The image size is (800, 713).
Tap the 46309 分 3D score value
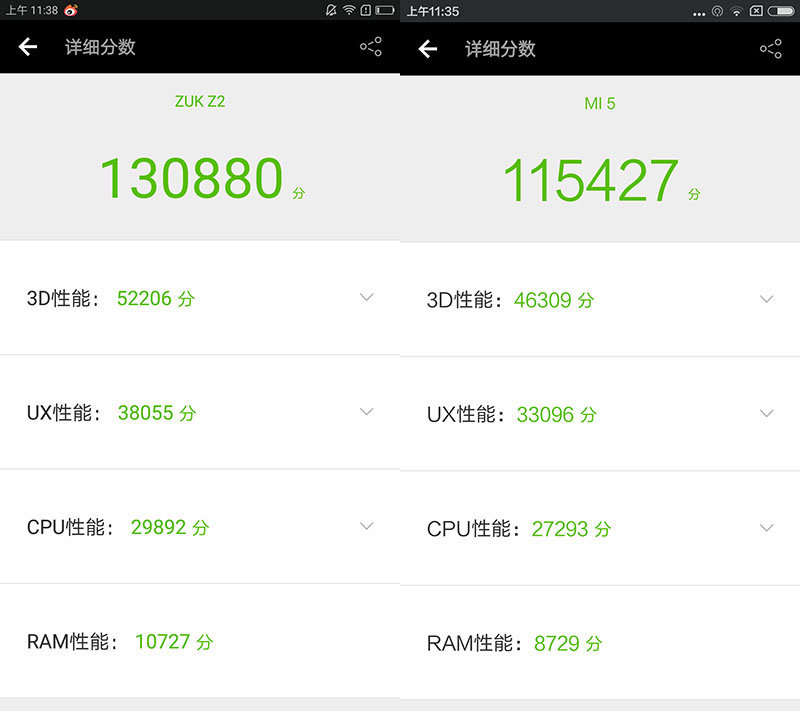554,300
